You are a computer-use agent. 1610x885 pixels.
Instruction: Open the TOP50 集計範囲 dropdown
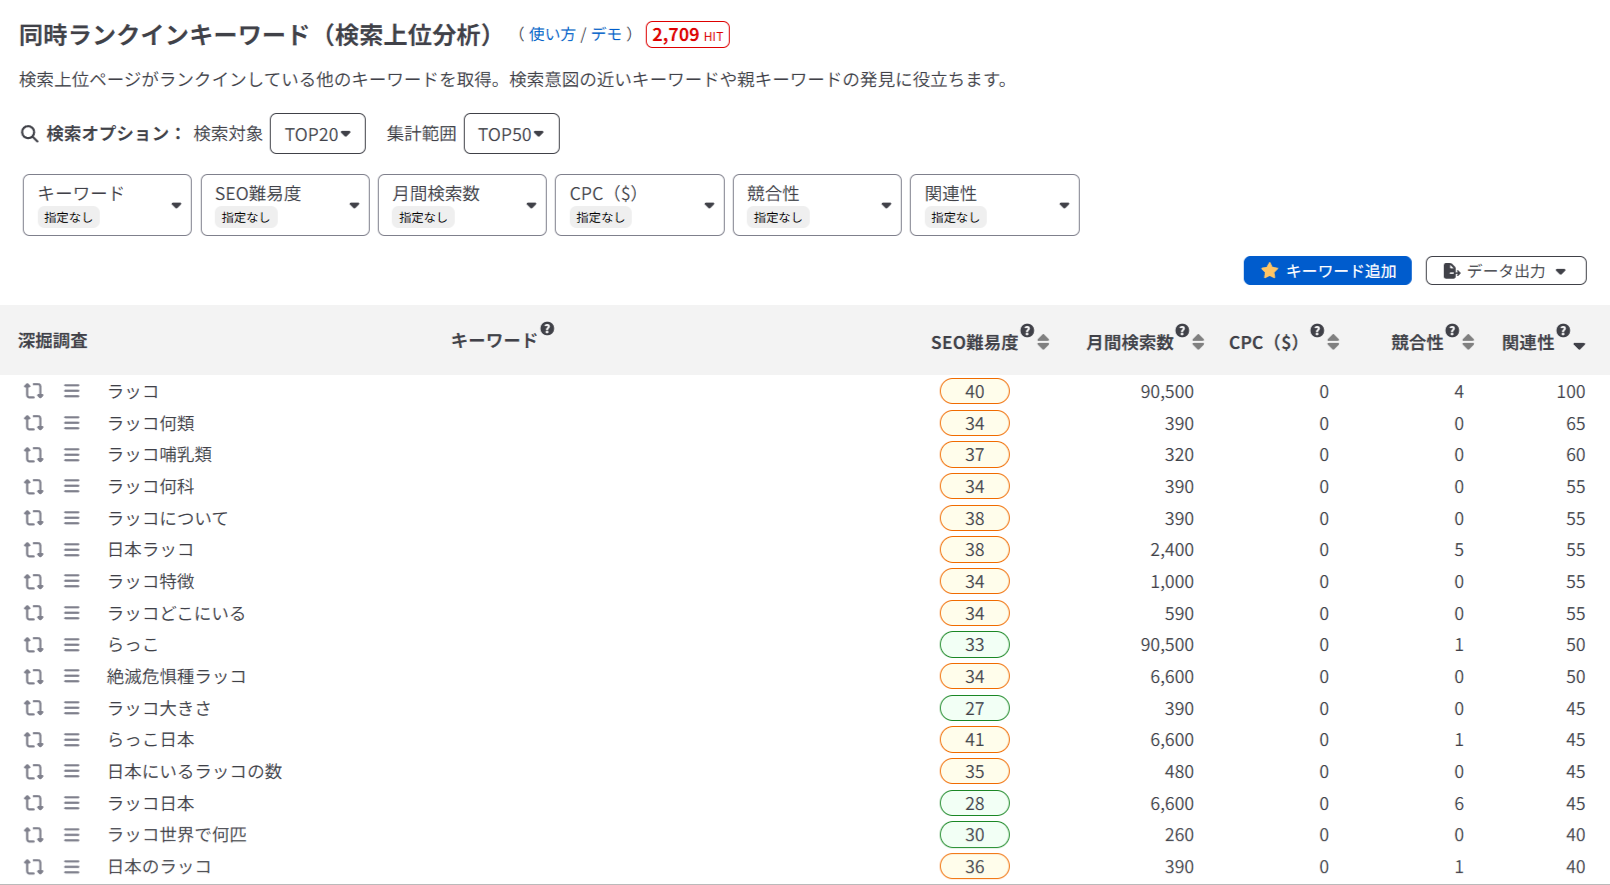click(511, 134)
